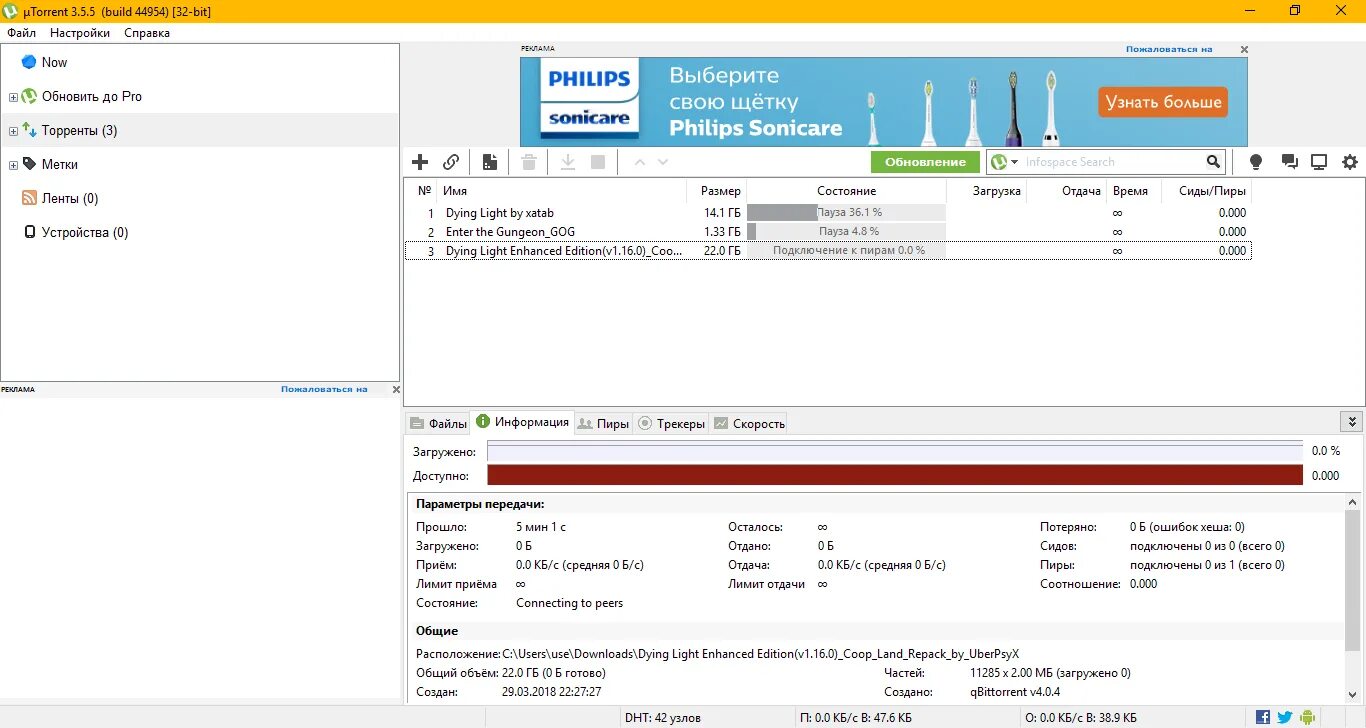
Task: Select the Enter the Gungeon_GOG torrent
Action: coord(828,232)
